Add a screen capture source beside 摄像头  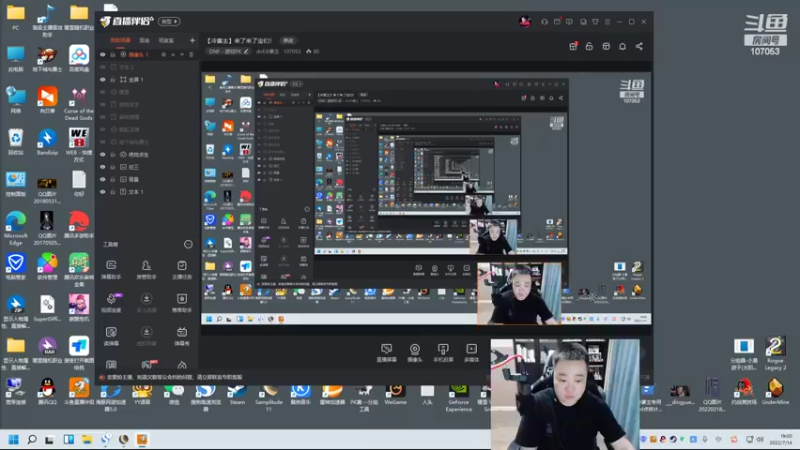pyautogui.click(x=386, y=353)
